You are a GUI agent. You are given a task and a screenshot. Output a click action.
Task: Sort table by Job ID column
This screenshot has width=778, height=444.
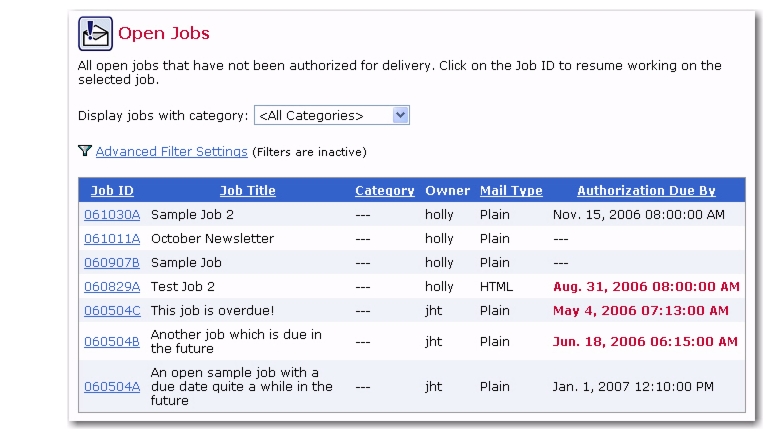(x=112, y=190)
